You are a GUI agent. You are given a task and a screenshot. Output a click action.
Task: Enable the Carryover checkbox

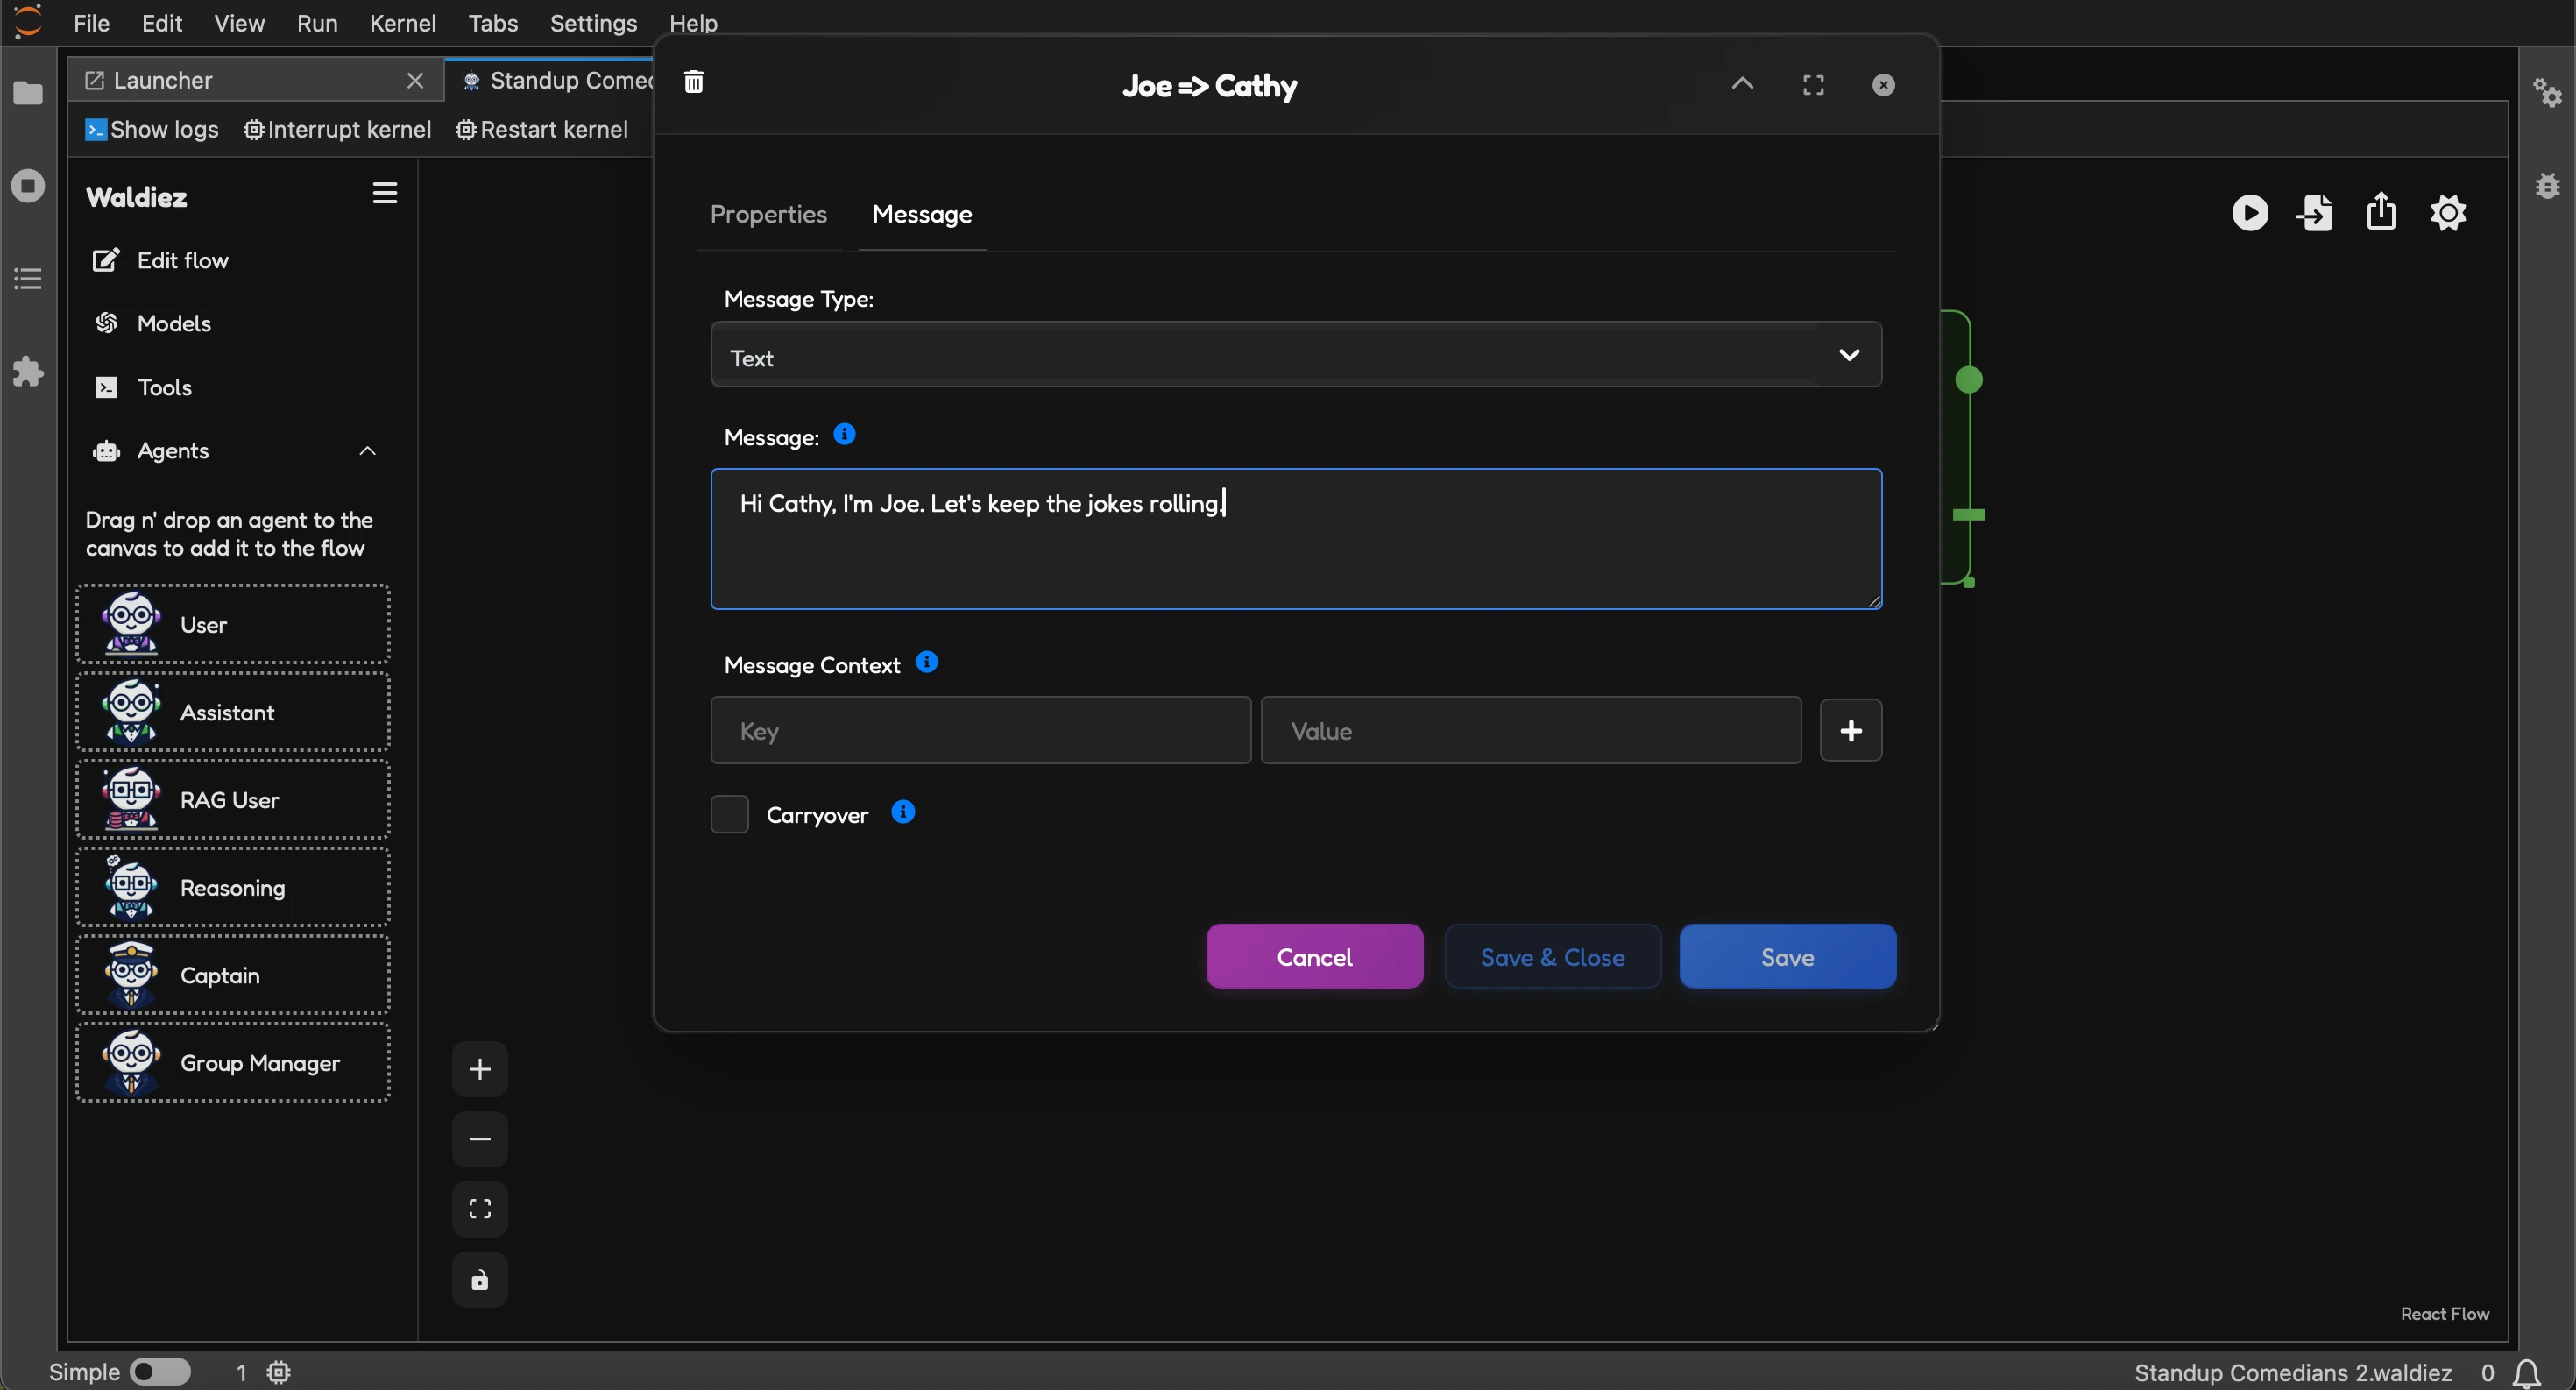click(x=729, y=814)
